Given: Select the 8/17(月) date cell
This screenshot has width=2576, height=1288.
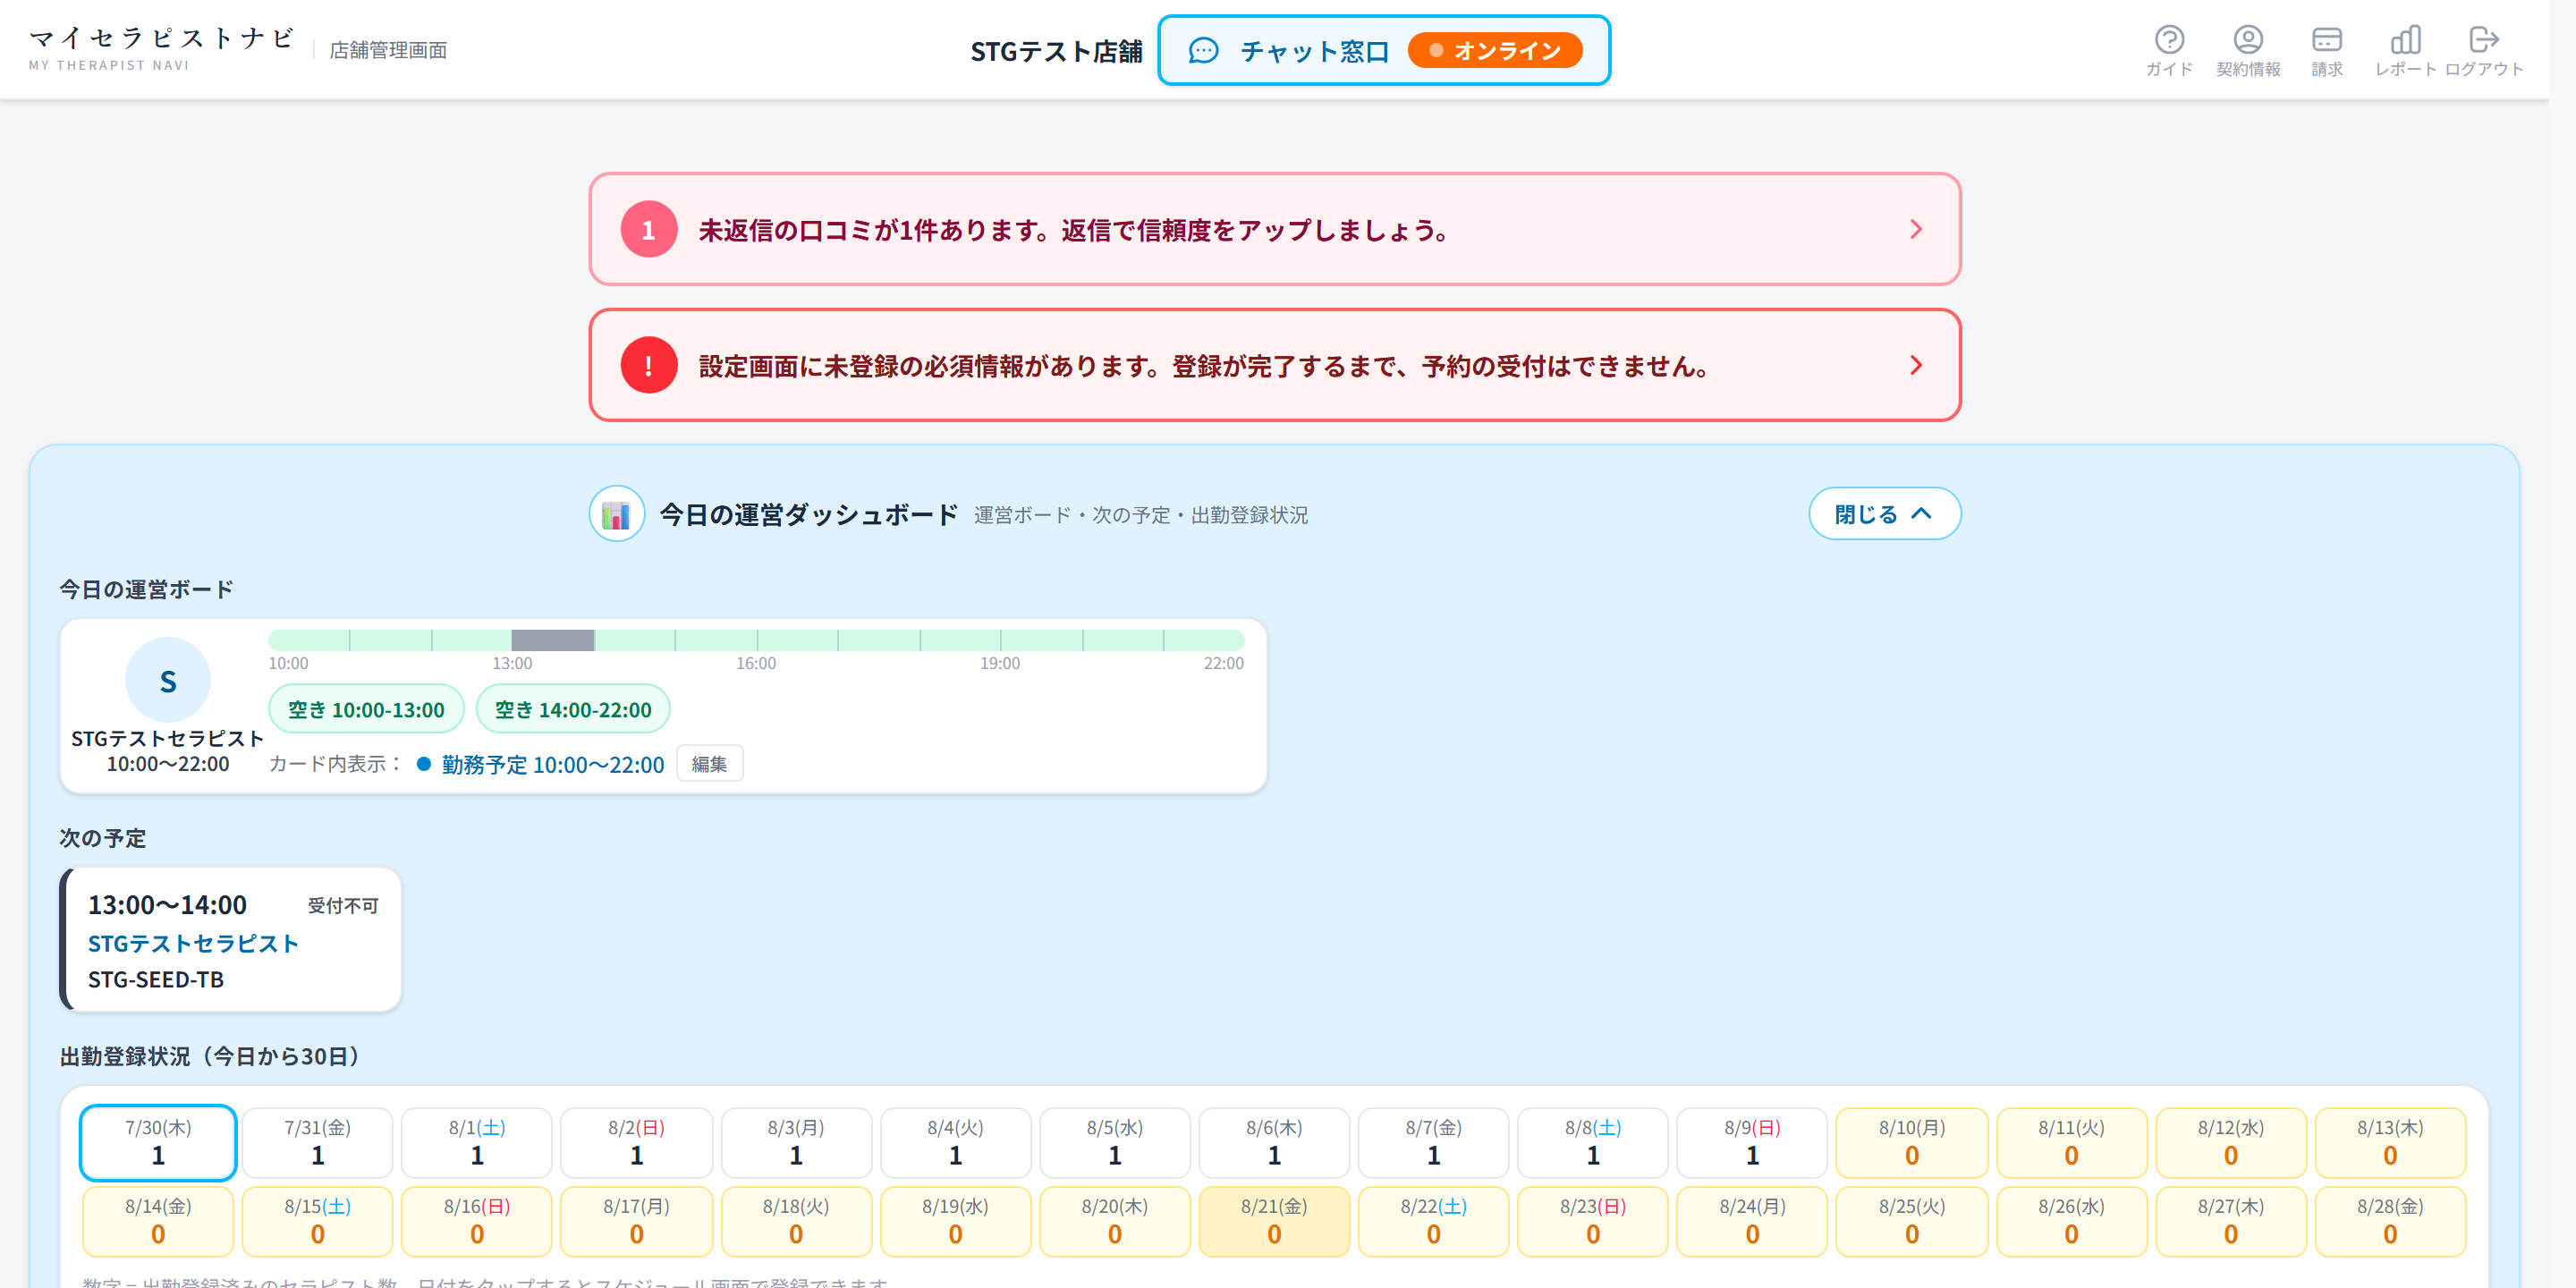Looking at the screenshot, I should point(636,1221).
